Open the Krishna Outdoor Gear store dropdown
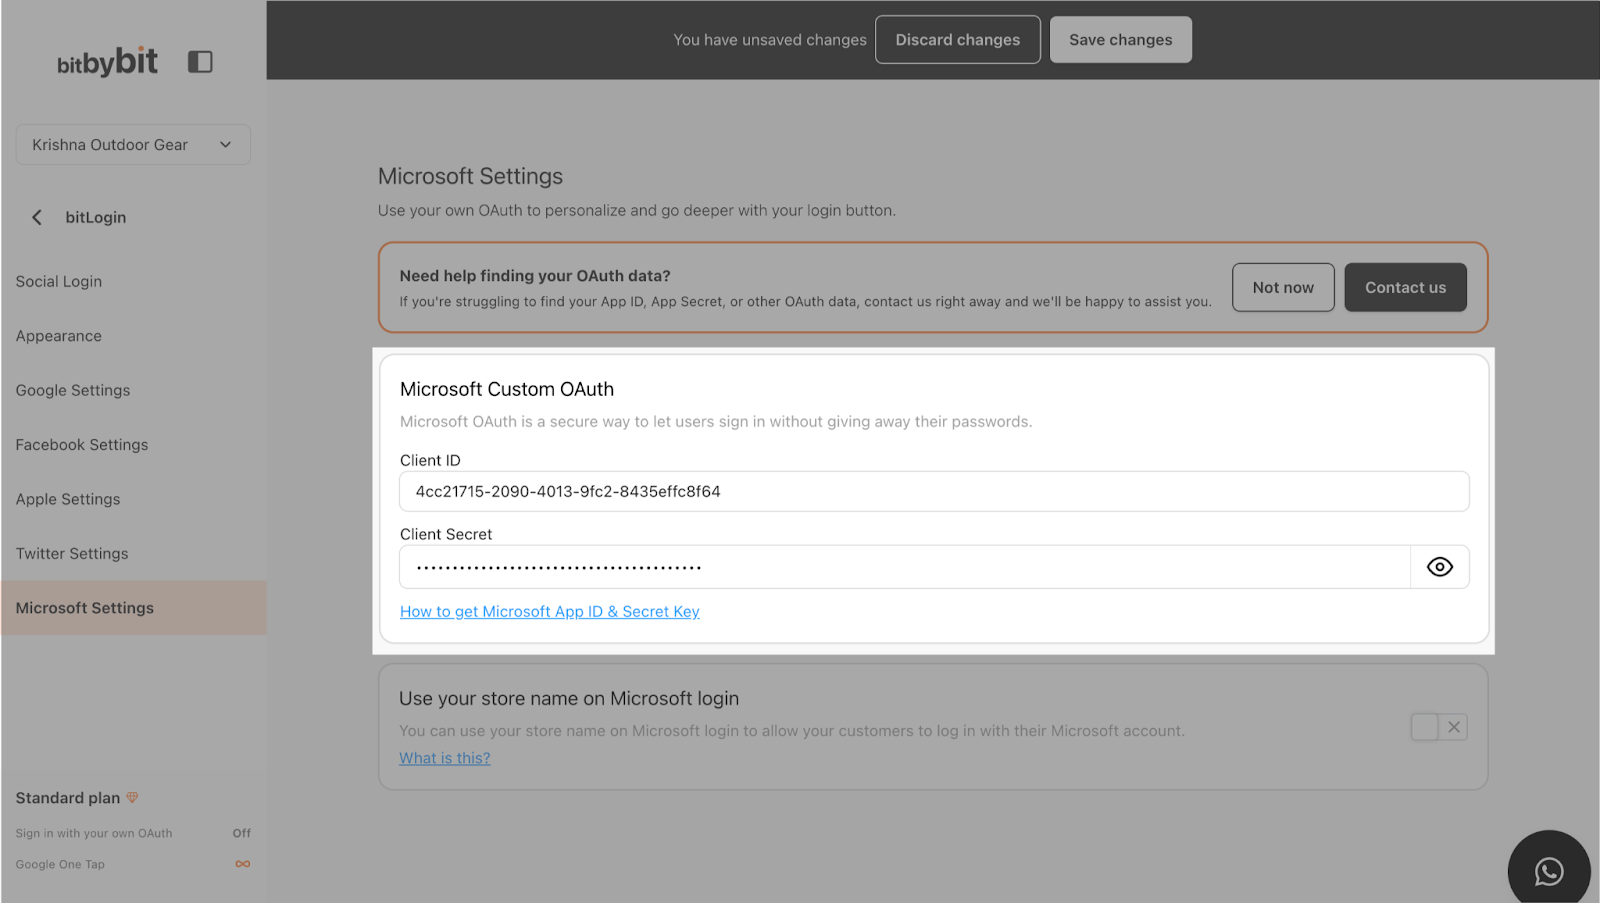 tap(133, 145)
